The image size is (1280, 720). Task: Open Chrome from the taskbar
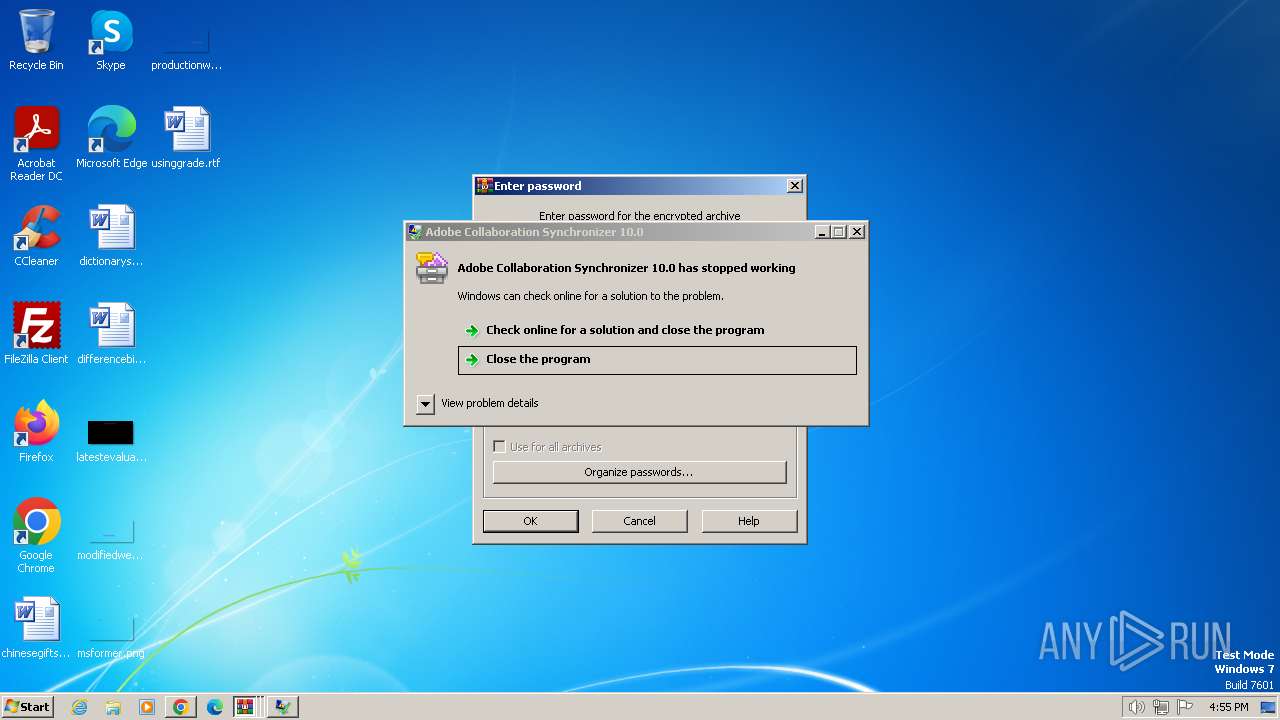click(180, 707)
